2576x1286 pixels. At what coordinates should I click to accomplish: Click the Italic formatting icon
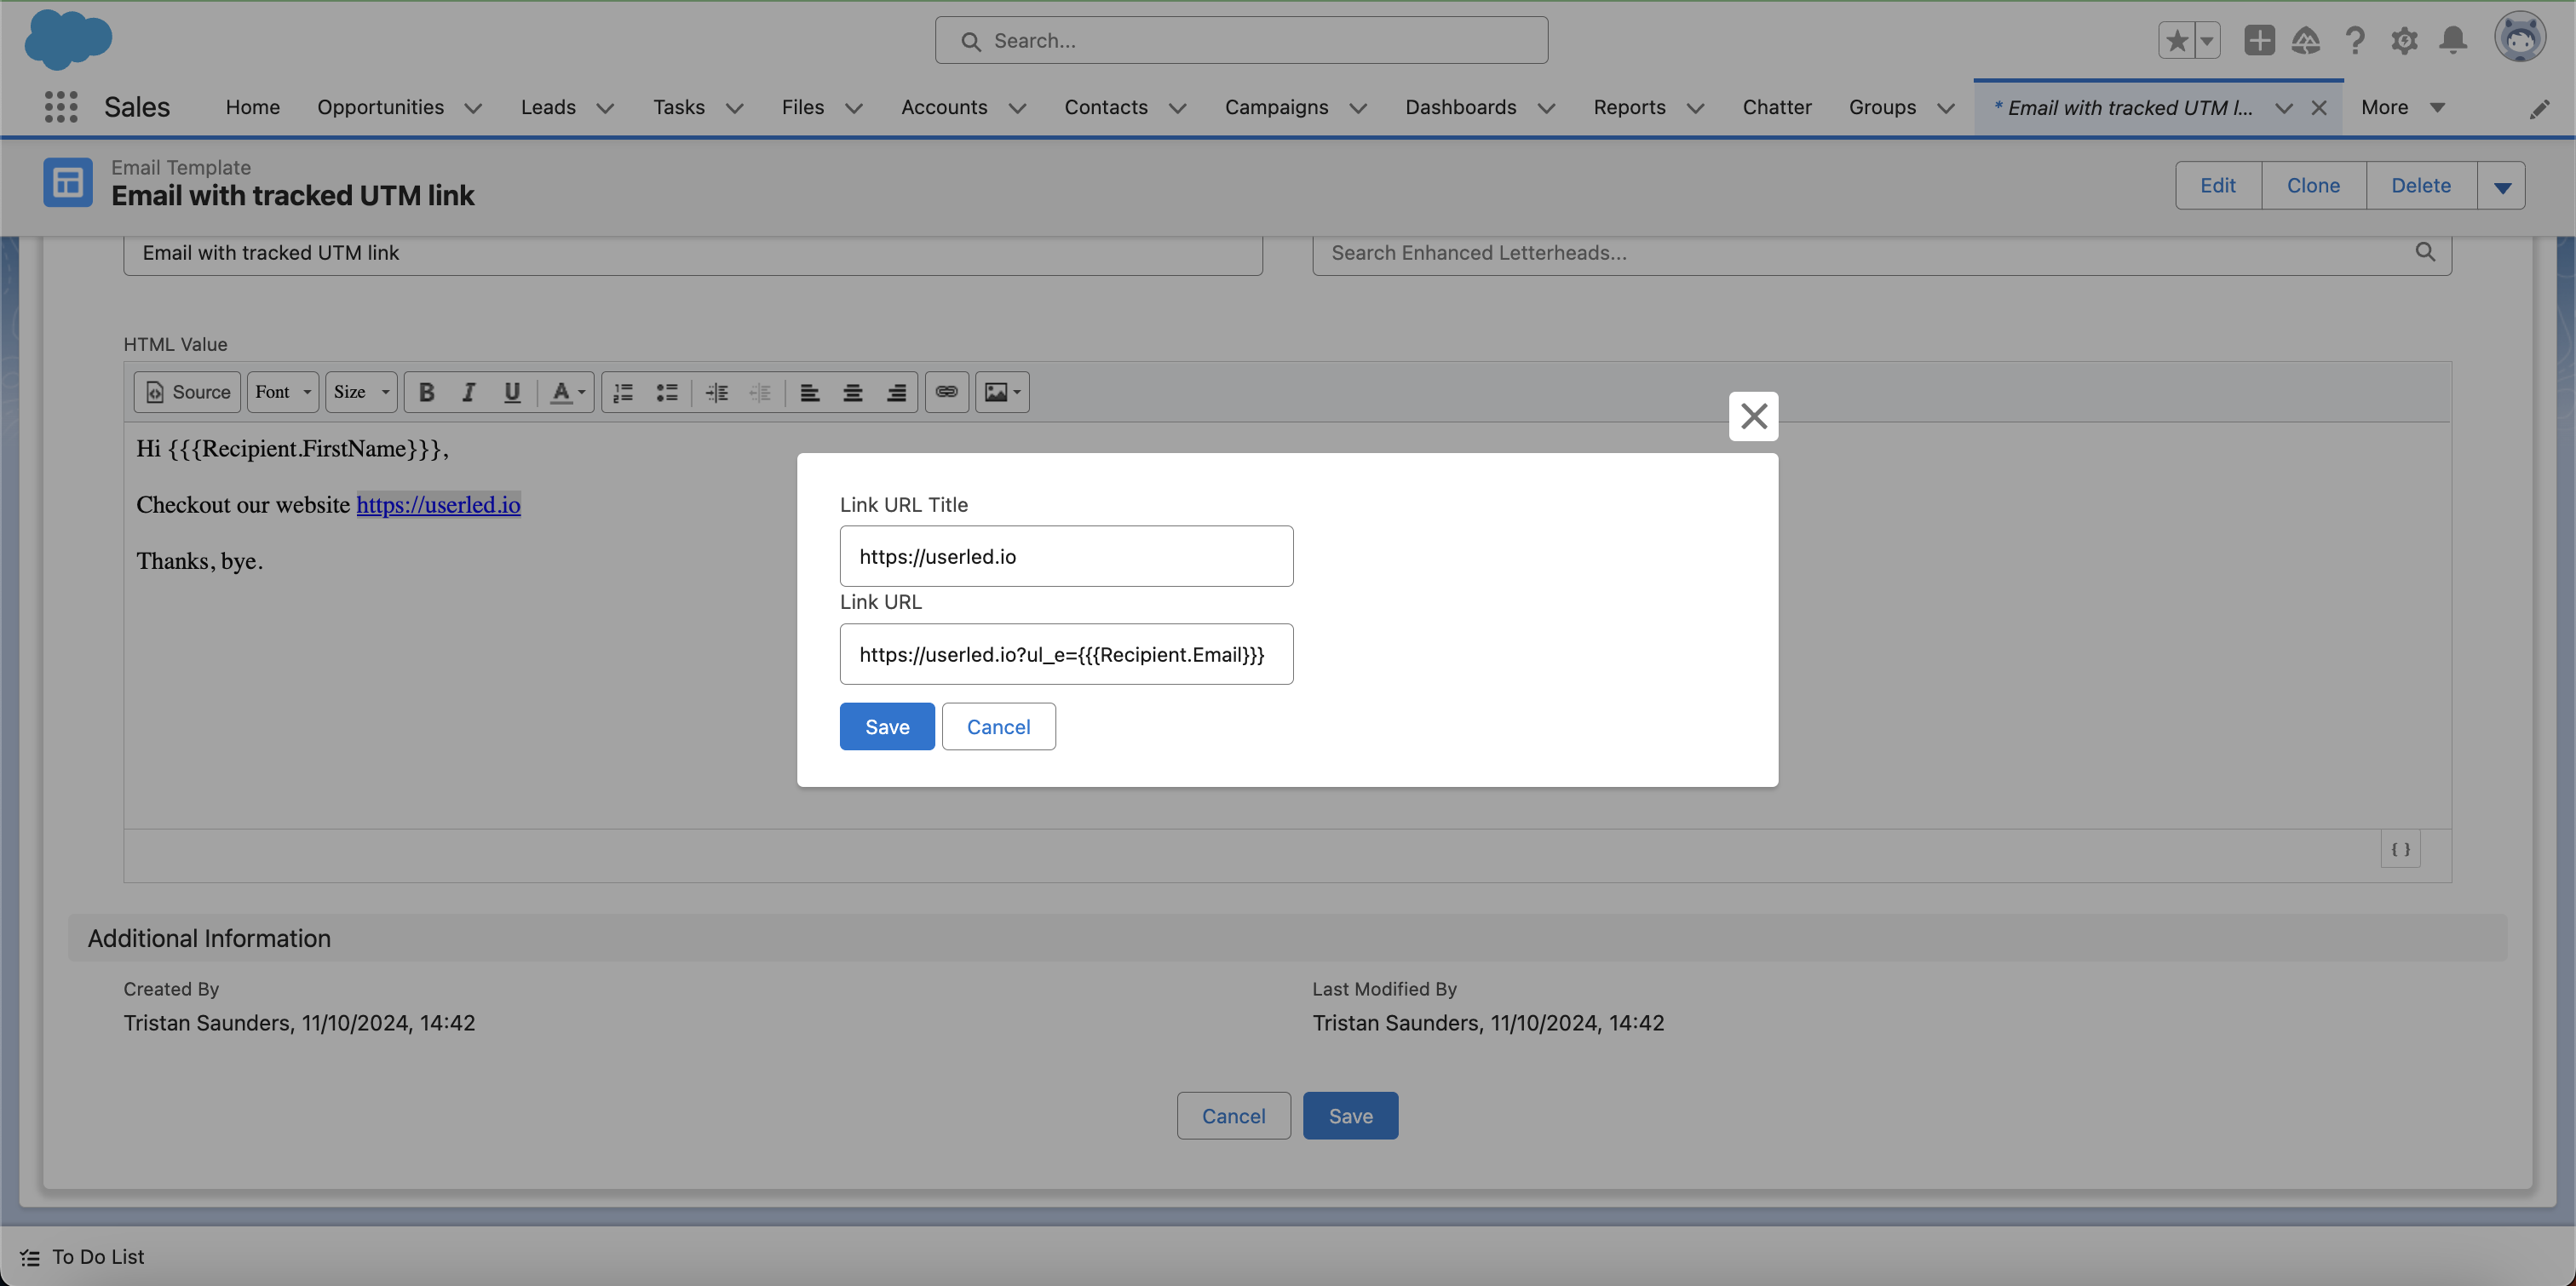click(468, 392)
